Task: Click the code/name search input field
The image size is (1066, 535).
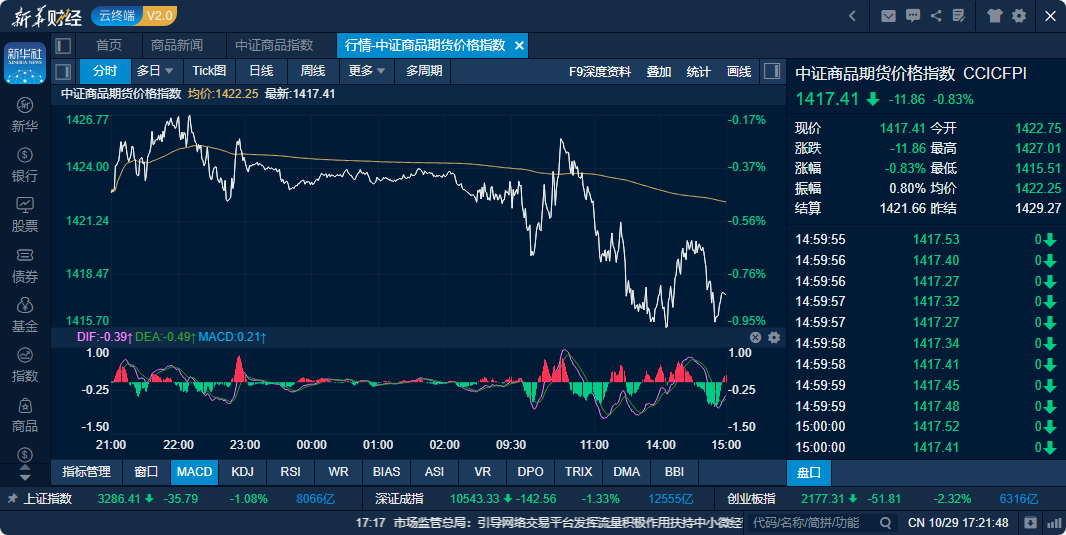Action: point(810,522)
